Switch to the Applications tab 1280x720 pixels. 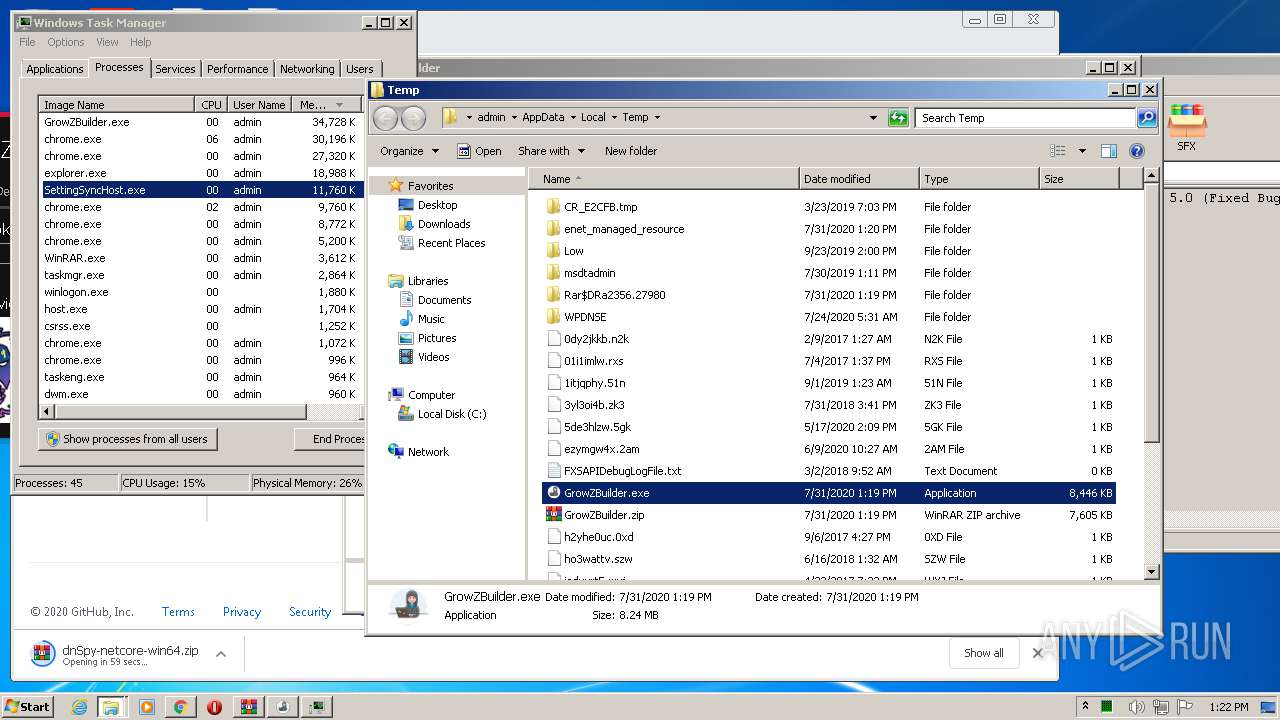(54, 69)
